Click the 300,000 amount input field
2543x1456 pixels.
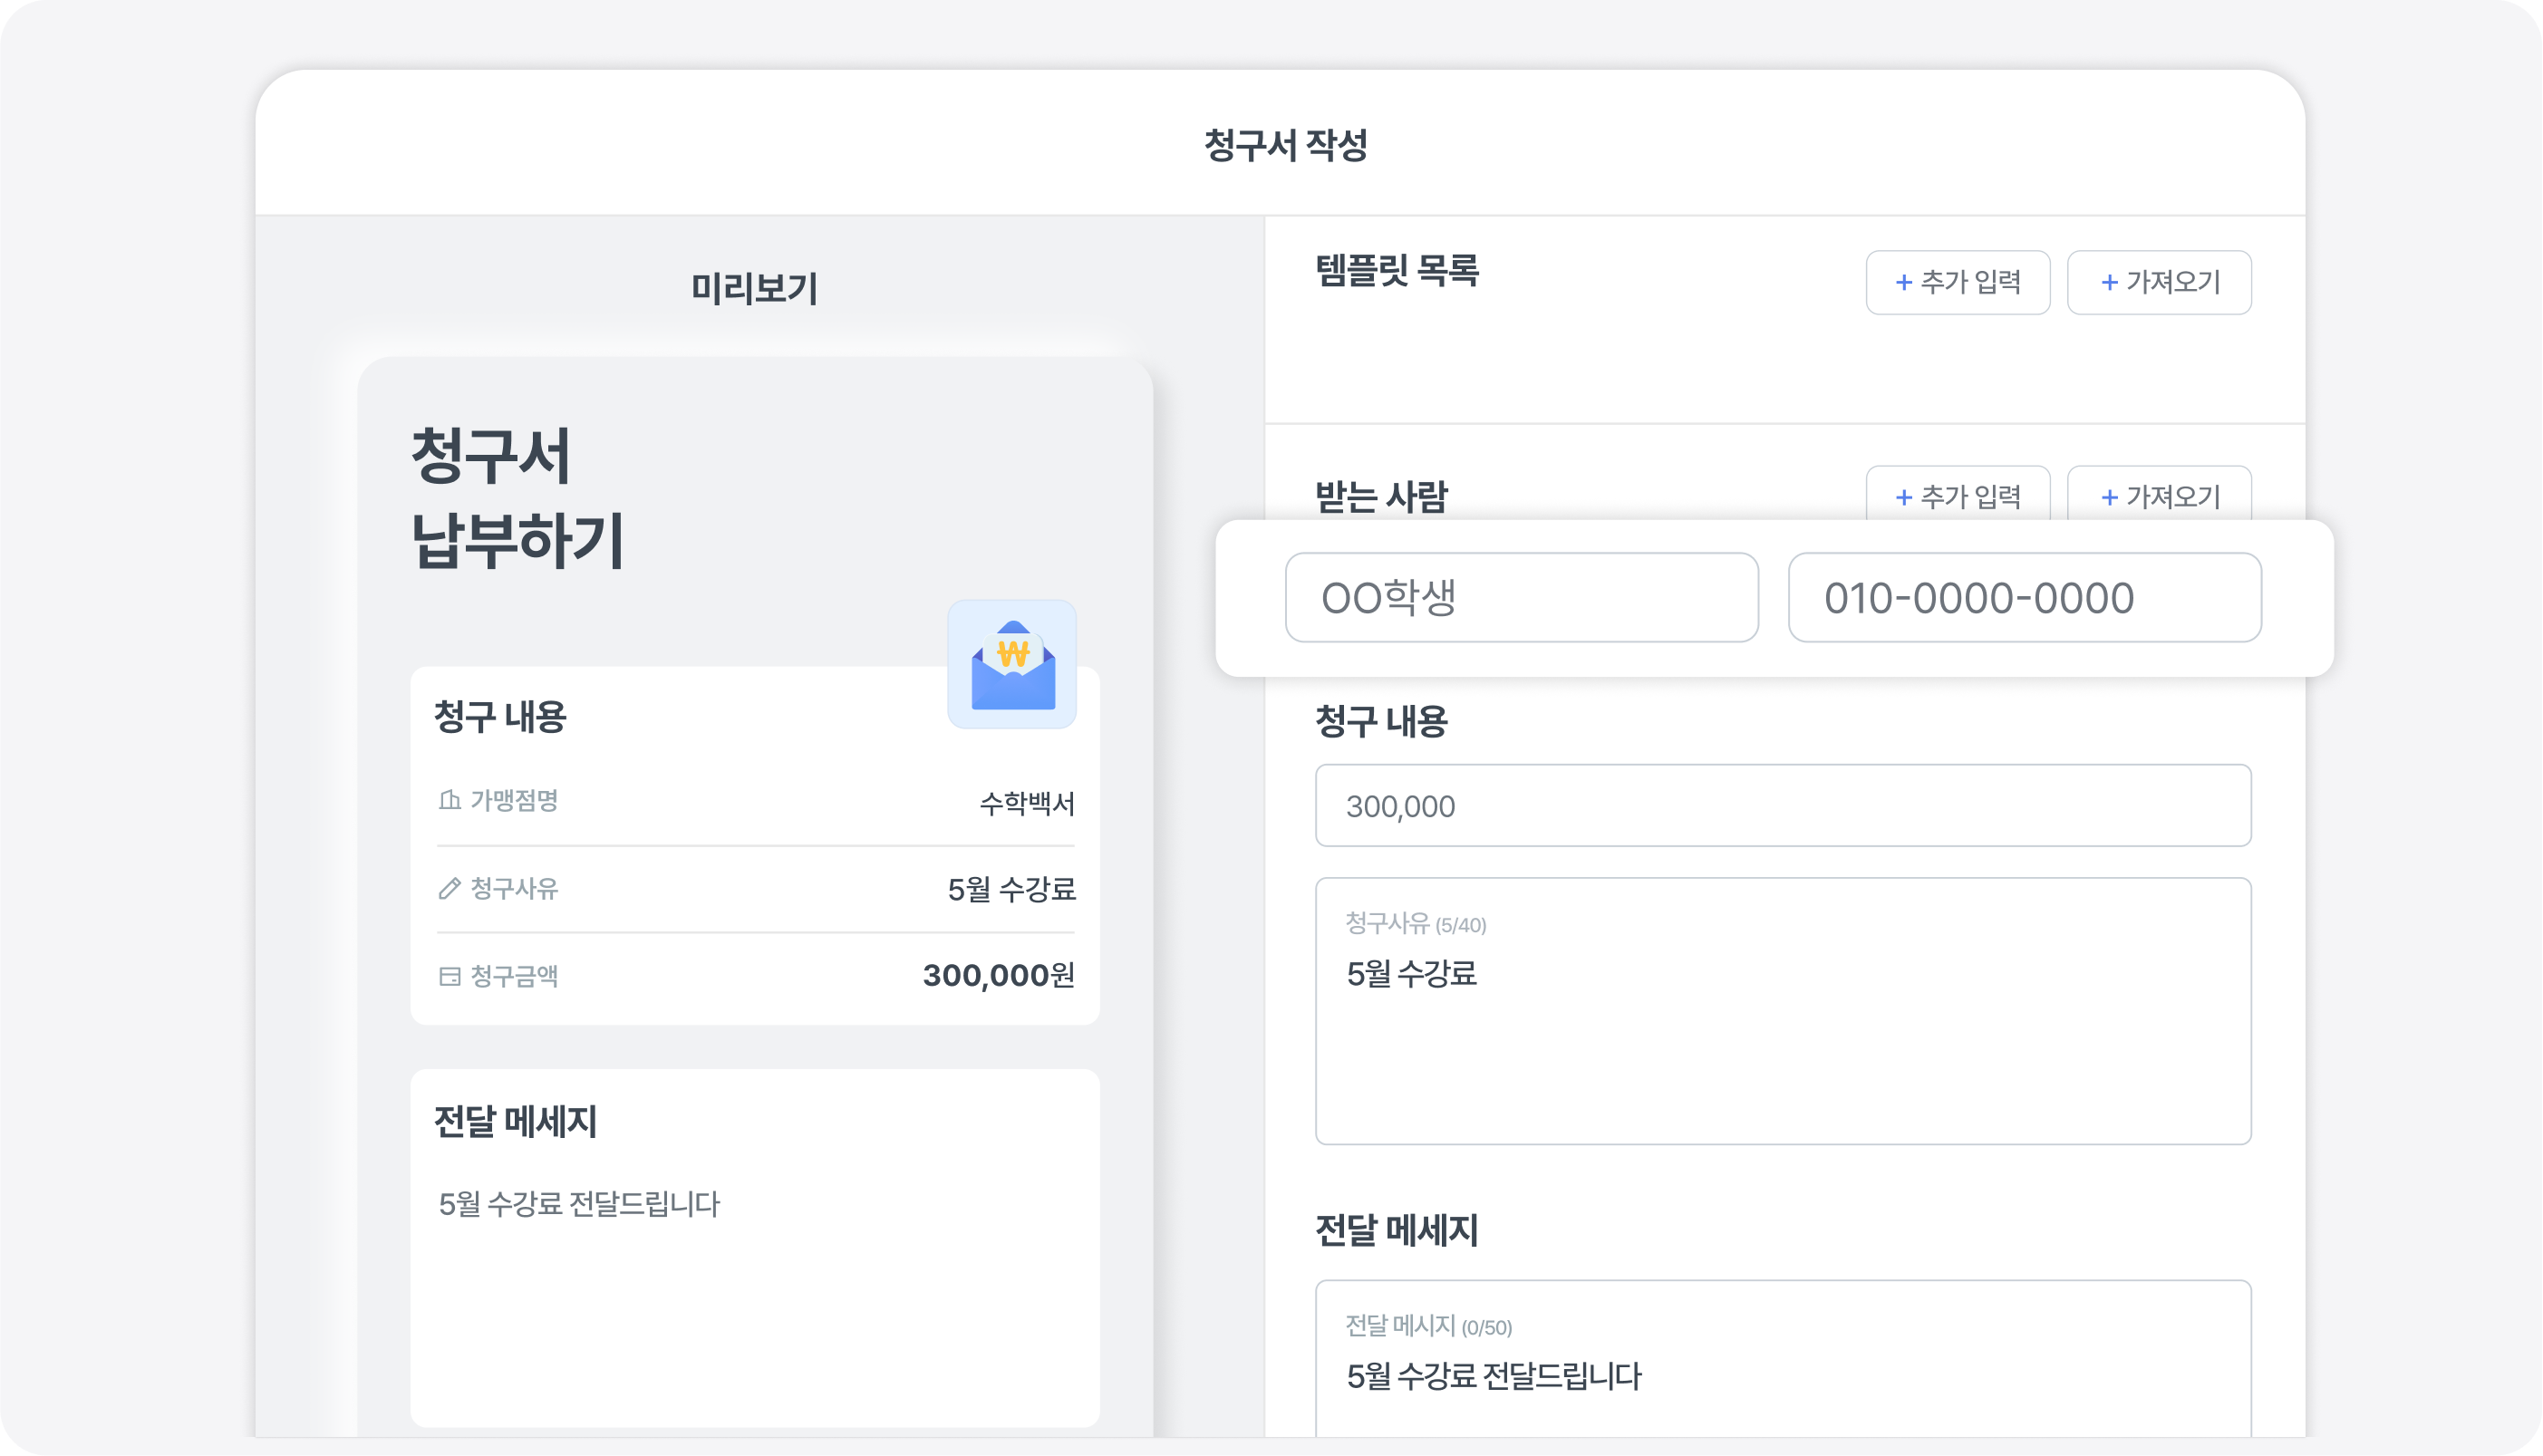1782,805
